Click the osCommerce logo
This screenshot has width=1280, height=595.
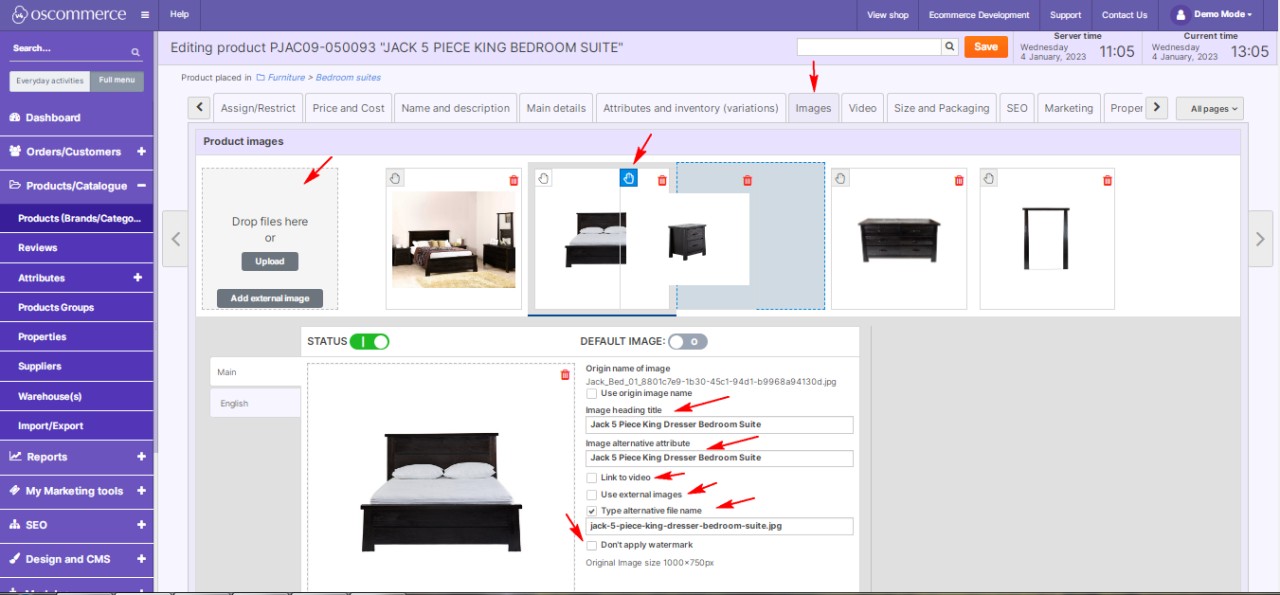[x=69, y=14]
